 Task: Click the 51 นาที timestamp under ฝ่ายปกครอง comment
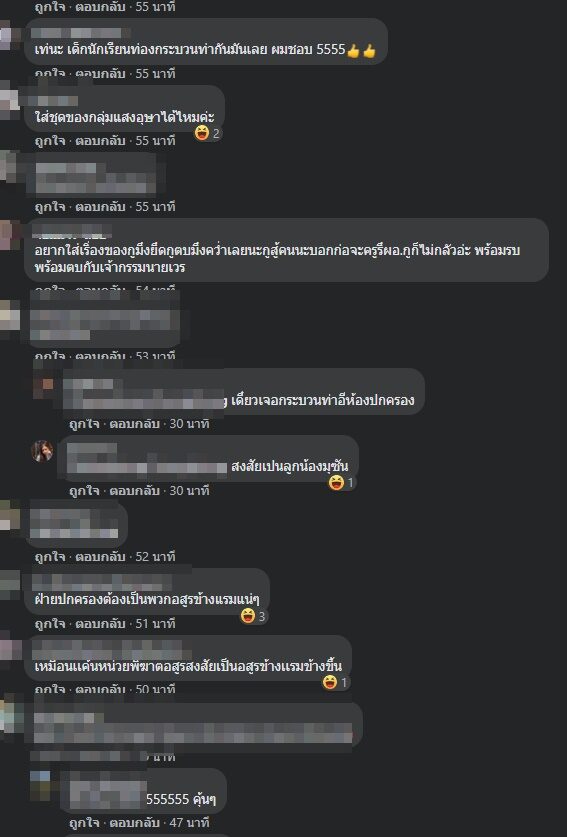155,623
